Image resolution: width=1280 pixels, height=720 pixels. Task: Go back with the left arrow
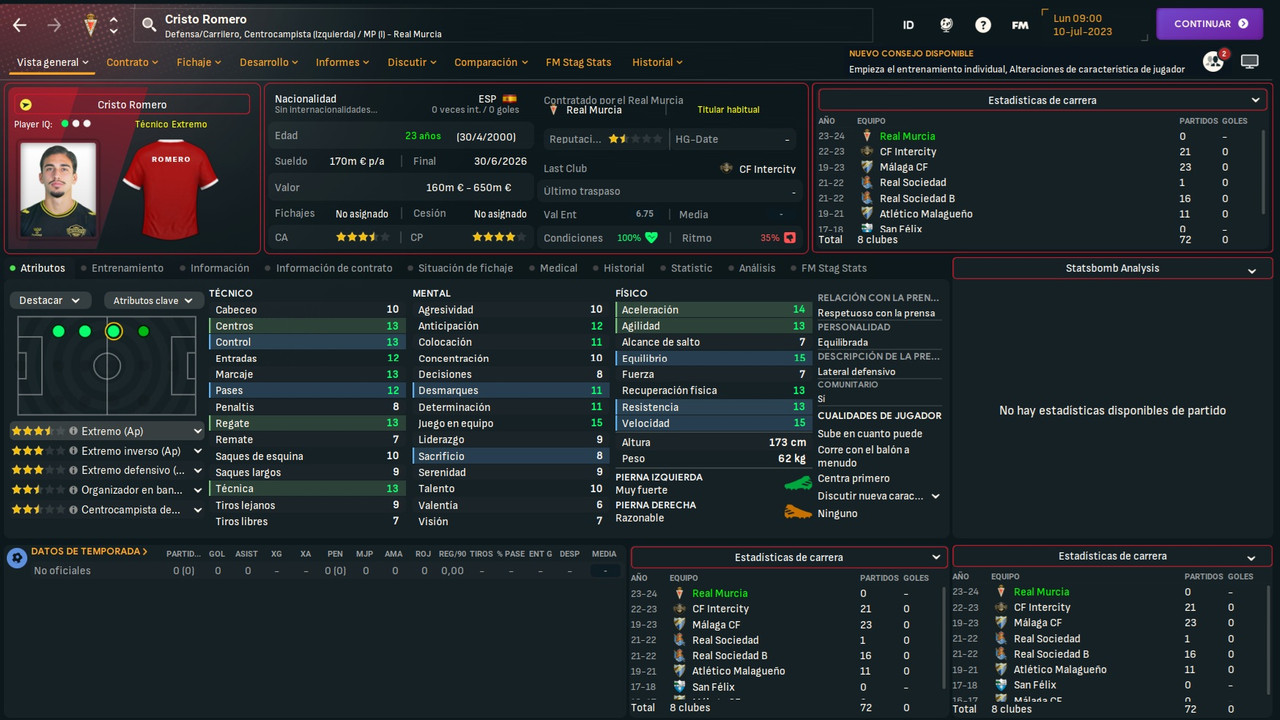pos(20,25)
